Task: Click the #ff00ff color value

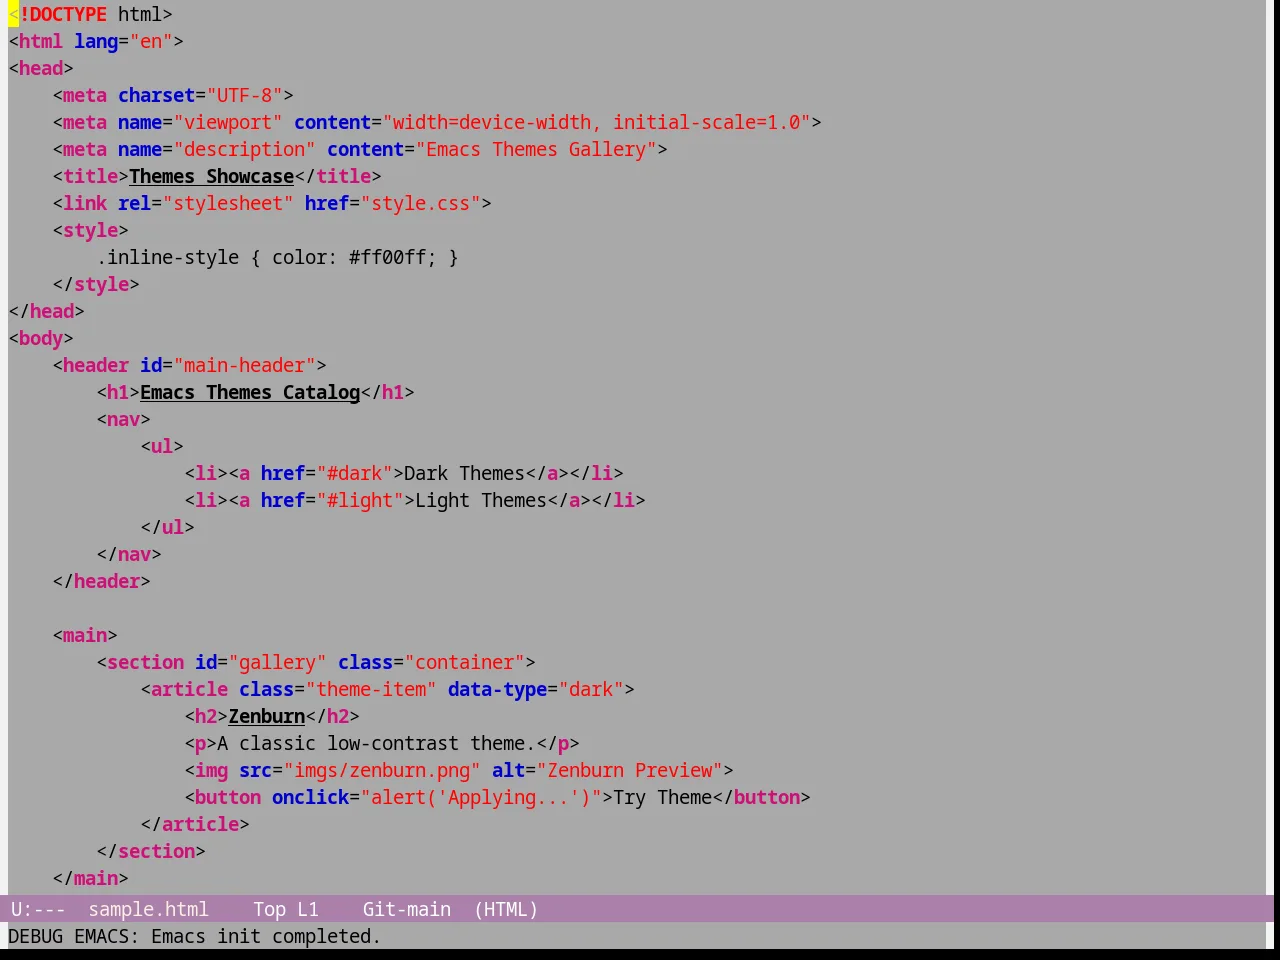Action: (387, 257)
